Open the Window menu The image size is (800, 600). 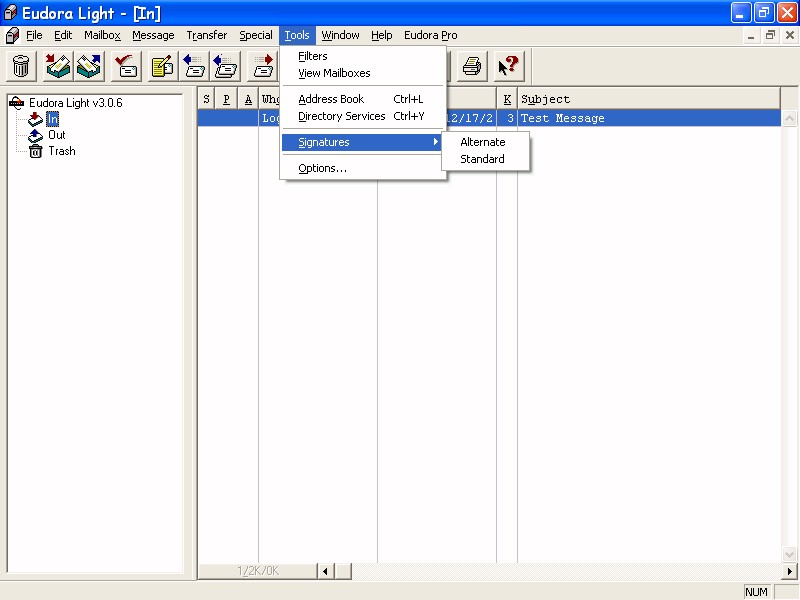(340, 35)
